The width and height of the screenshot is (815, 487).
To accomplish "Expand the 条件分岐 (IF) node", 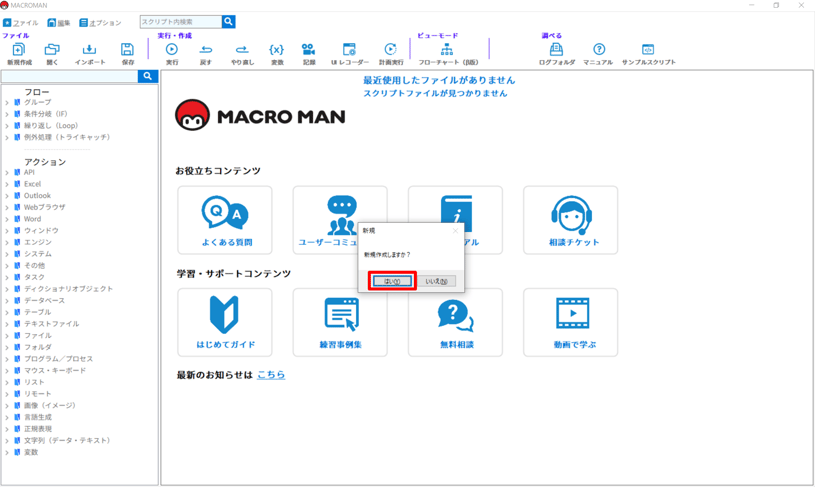I will pyautogui.click(x=7, y=114).
